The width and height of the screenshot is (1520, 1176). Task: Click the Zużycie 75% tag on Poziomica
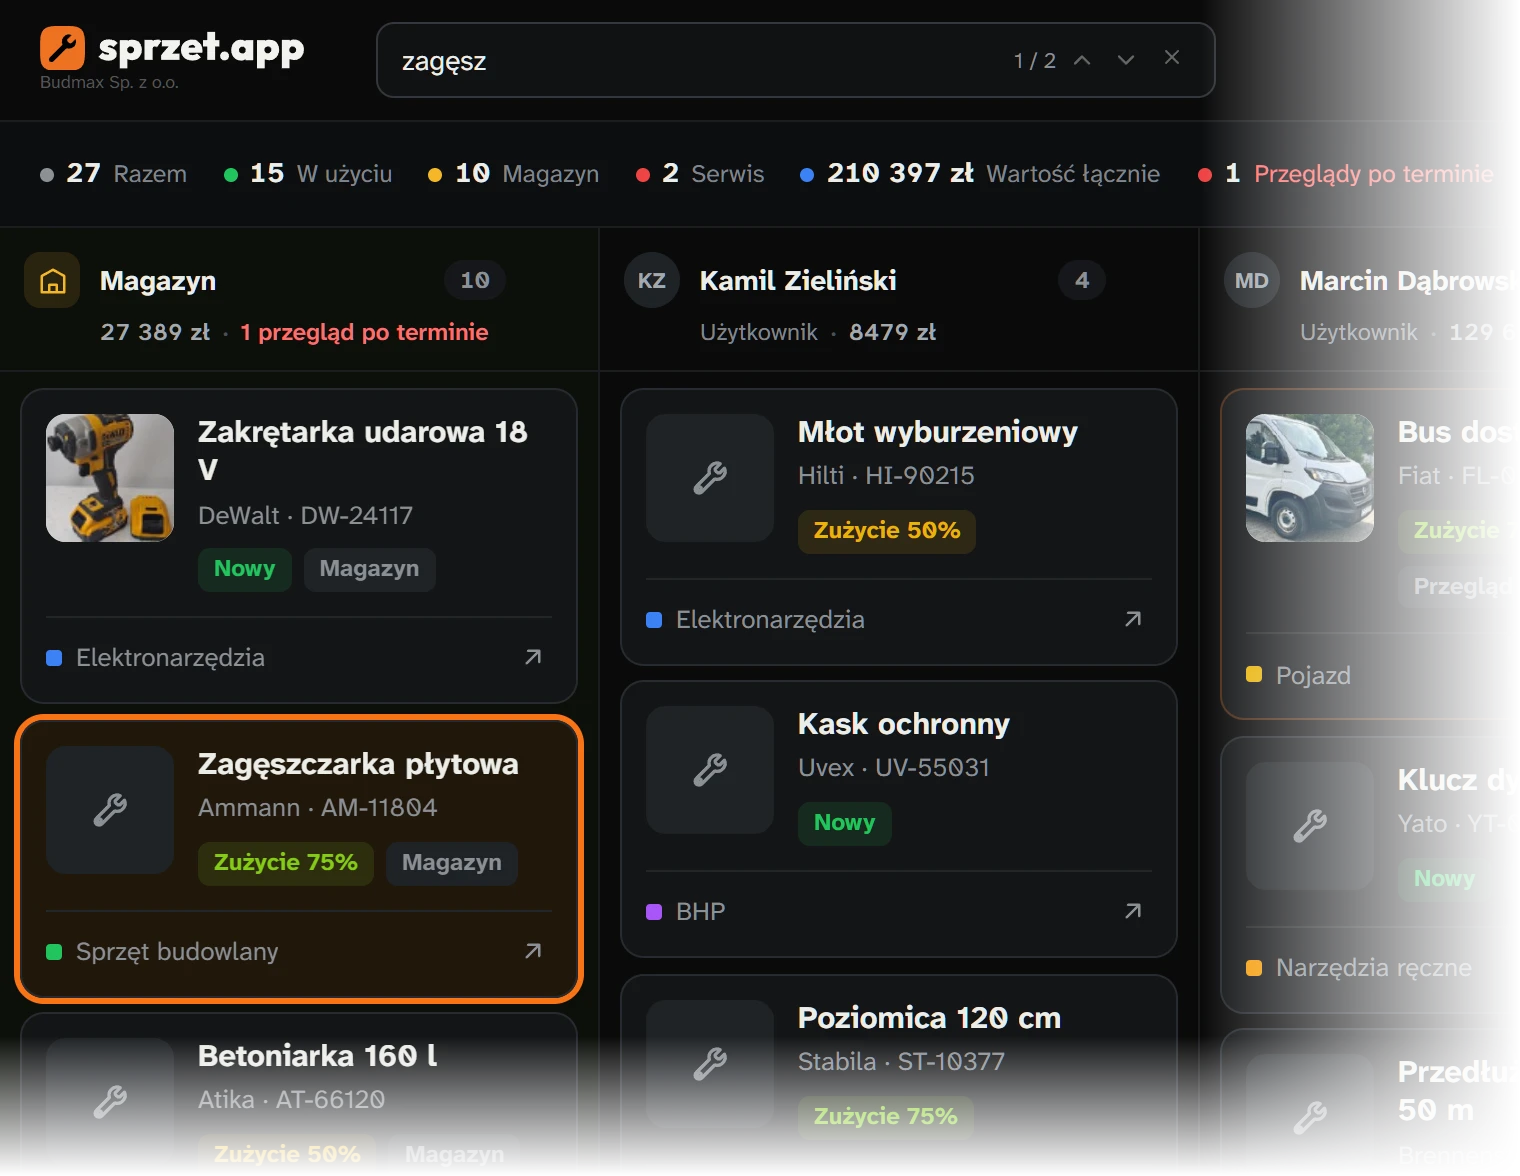(x=886, y=1117)
